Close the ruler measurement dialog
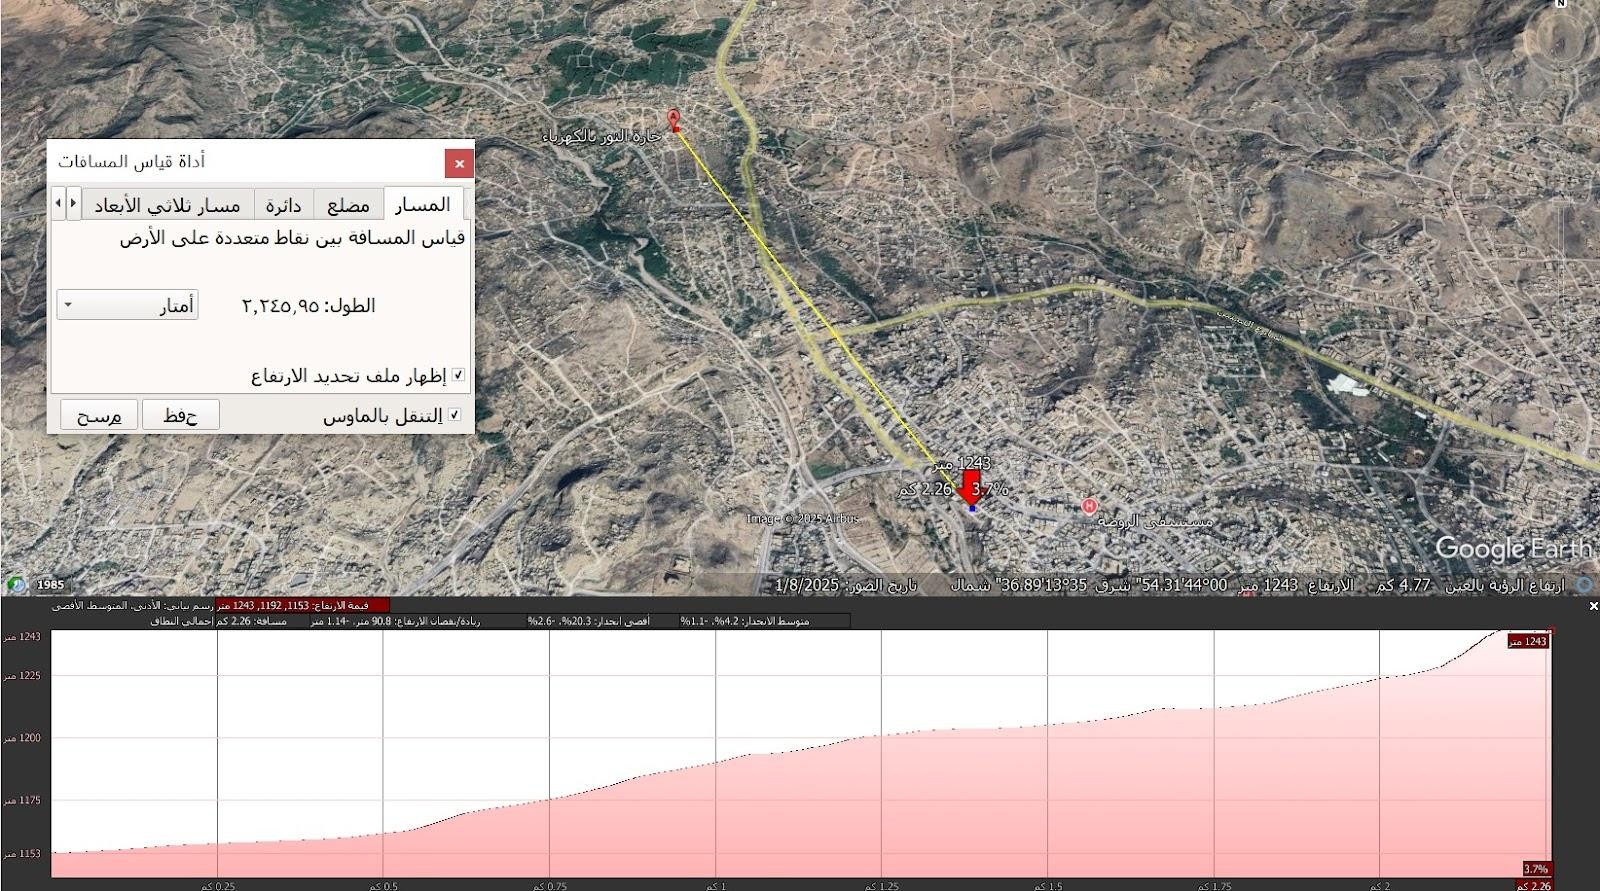Screen dimensions: 1600x891 (x=459, y=163)
